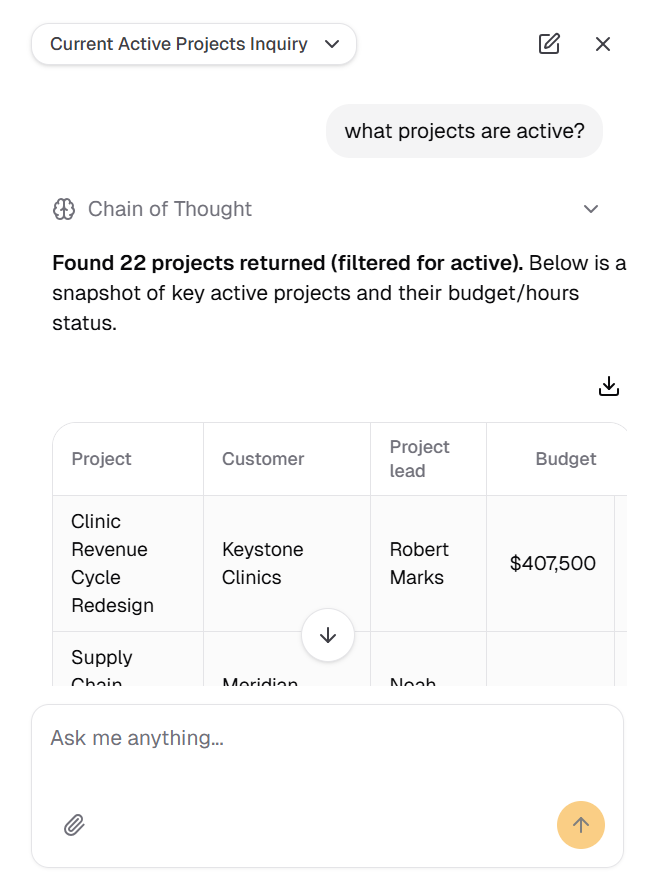Attach a file with the paperclip icon
This screenshot has width=655, height=889.
(74, 825)
